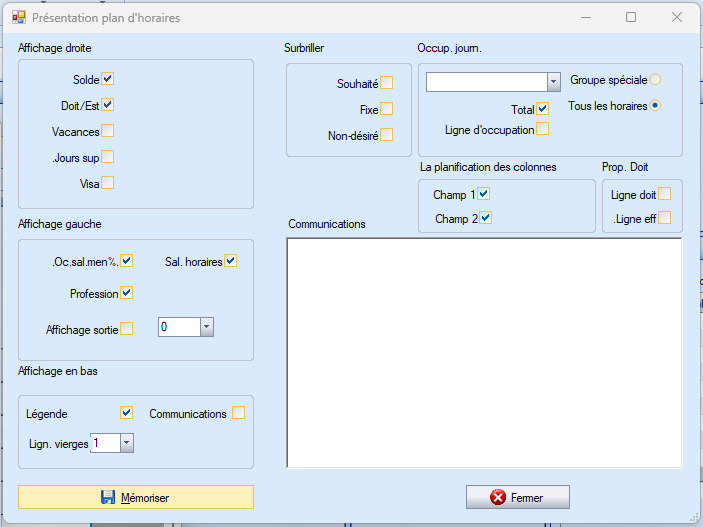Viewport: 703px width, 527px height.
Task: Click inside the Communications text area
Action: pos(484,352)
